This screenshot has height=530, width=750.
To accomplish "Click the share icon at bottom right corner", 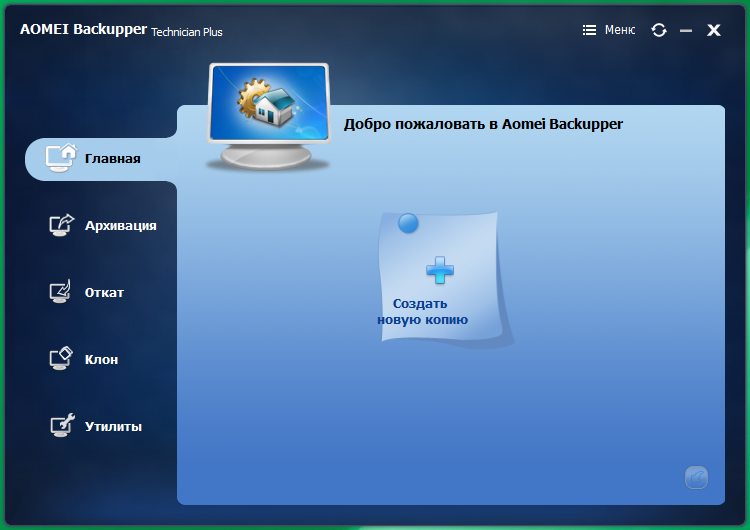I will pos(696,477).
